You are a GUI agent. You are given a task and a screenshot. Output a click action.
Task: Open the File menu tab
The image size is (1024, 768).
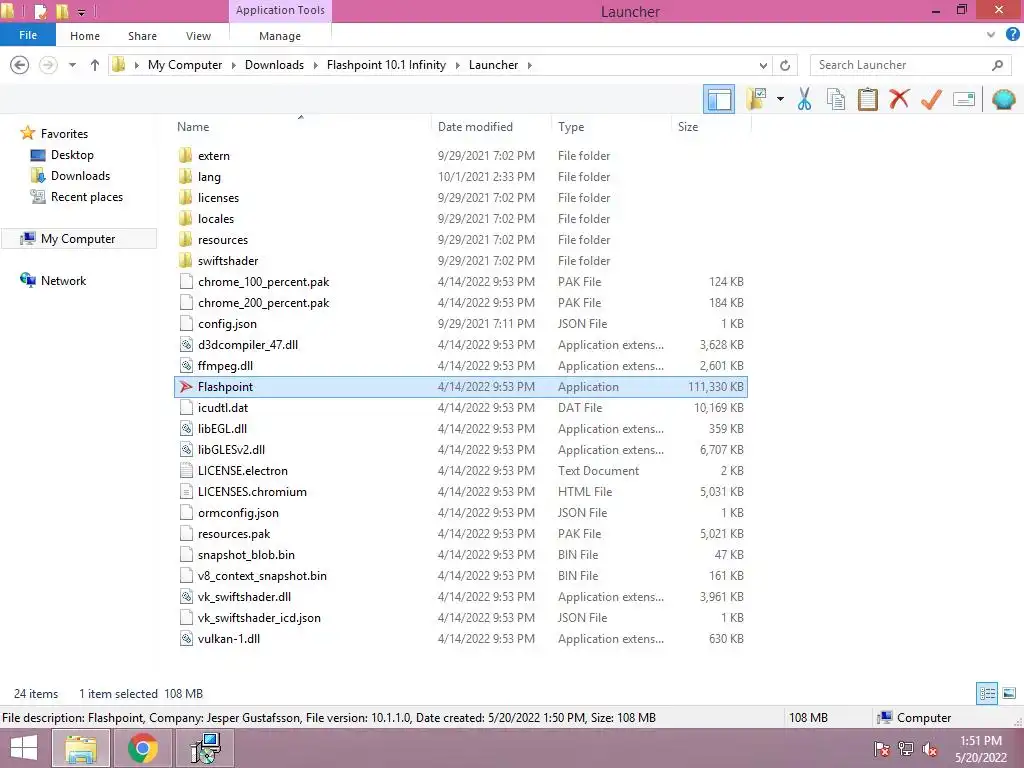pos(27,35)
